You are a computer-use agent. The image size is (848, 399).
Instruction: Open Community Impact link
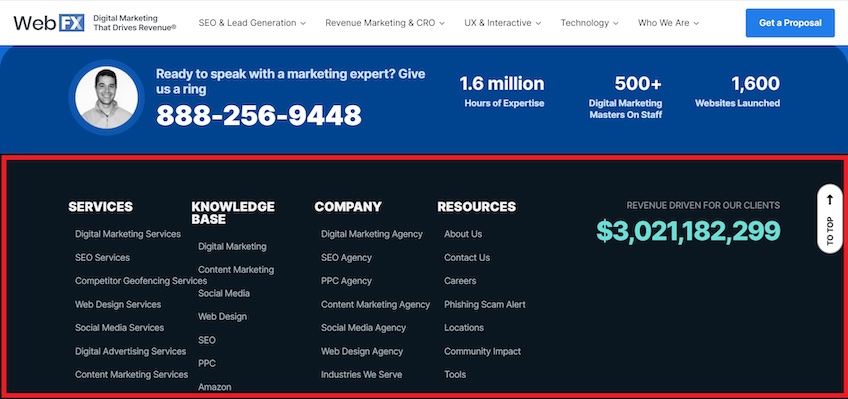(482, 351)
